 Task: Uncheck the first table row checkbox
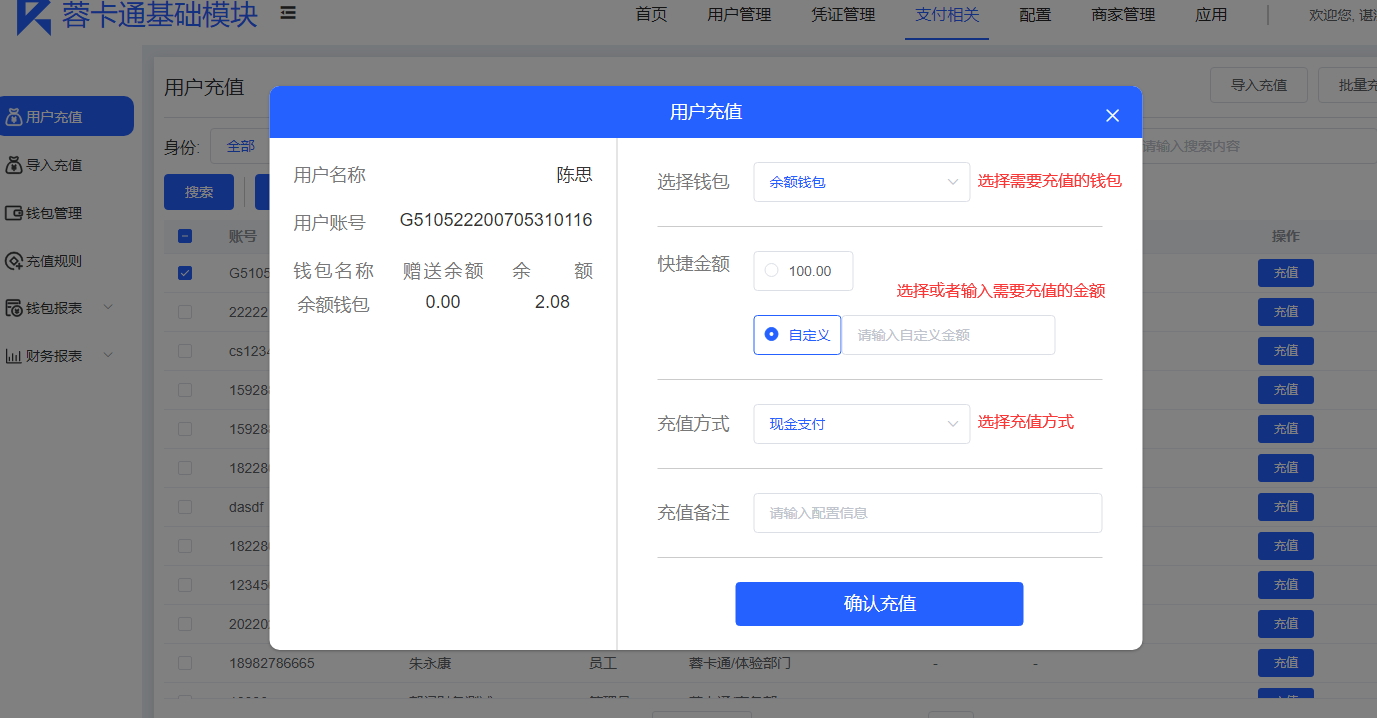pos(185,273)
